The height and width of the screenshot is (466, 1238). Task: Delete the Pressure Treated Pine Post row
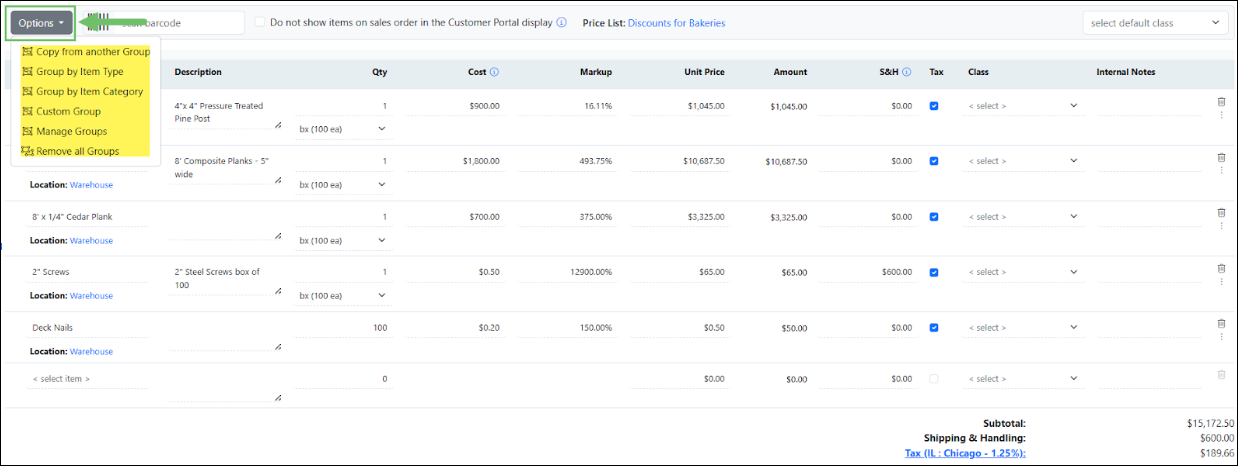pyautogui.click(x=1221, y=101)
